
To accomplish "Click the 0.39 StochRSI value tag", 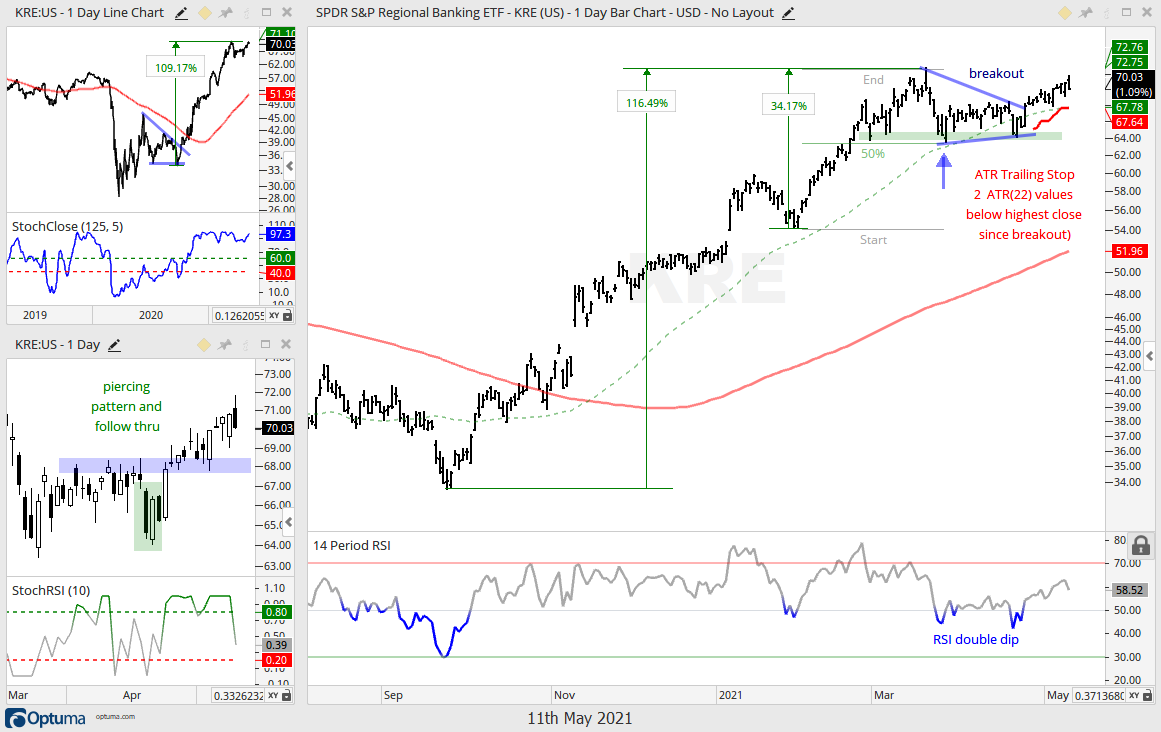I will (276, 645).
